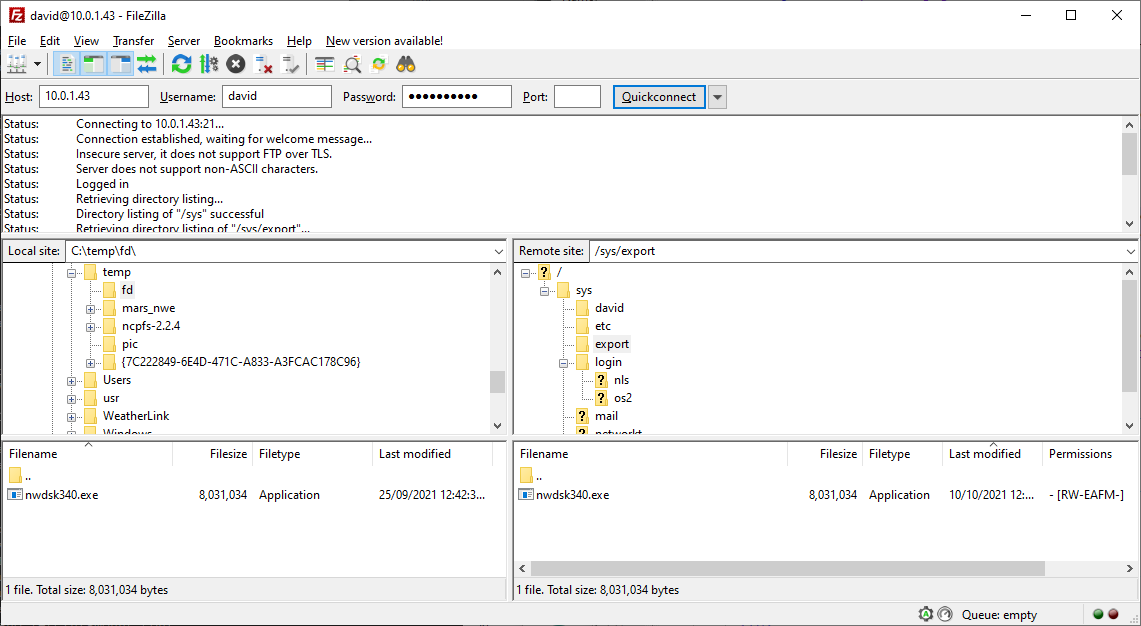The width and height of the screenshot is (1141, 626).
Task: Open the Bookmarks menu
Action: [243, 41]
